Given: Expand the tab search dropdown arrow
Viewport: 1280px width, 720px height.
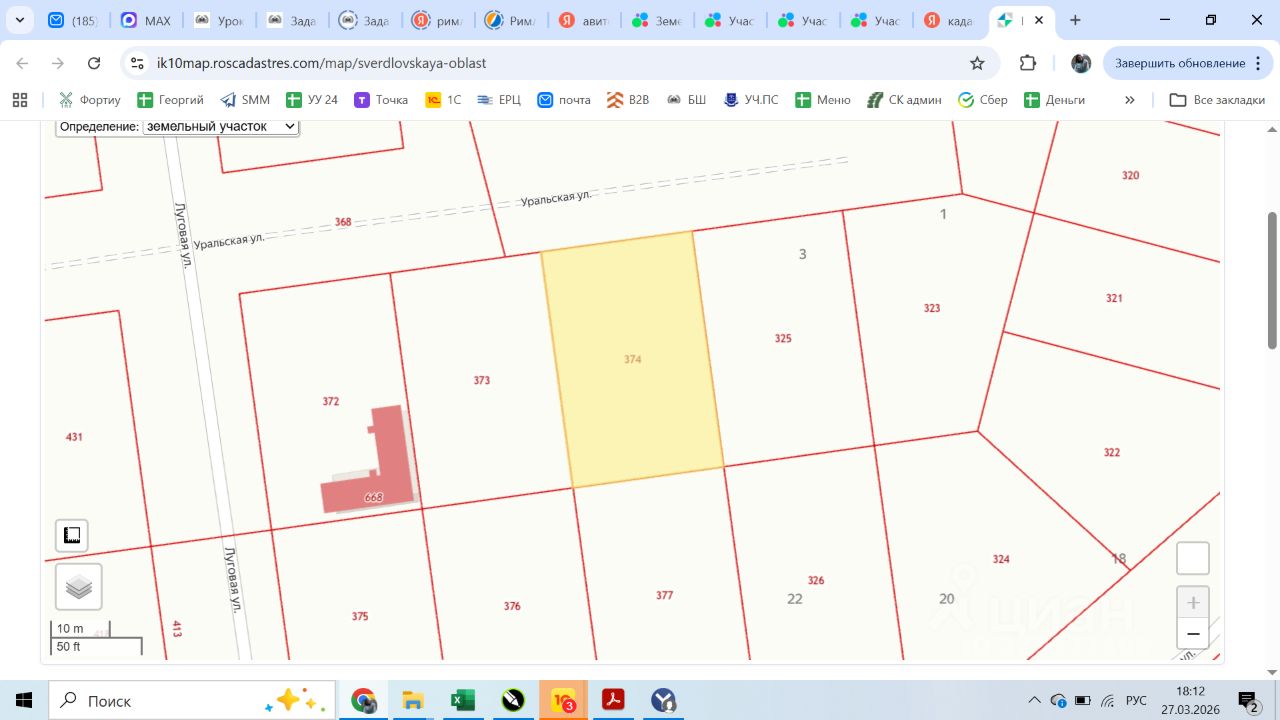Looking at the screenshot, I should [19, 20].
